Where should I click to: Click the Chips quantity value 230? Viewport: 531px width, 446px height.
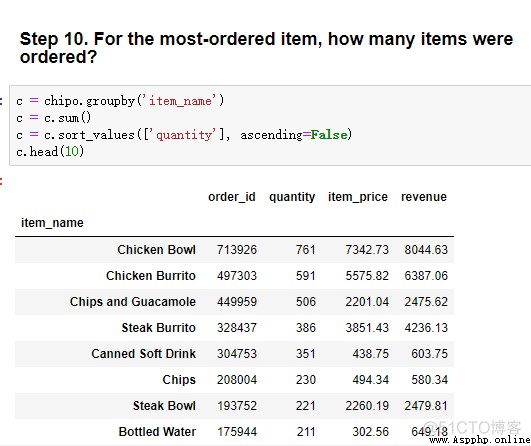pyautogui.click(x=306, y=380)
